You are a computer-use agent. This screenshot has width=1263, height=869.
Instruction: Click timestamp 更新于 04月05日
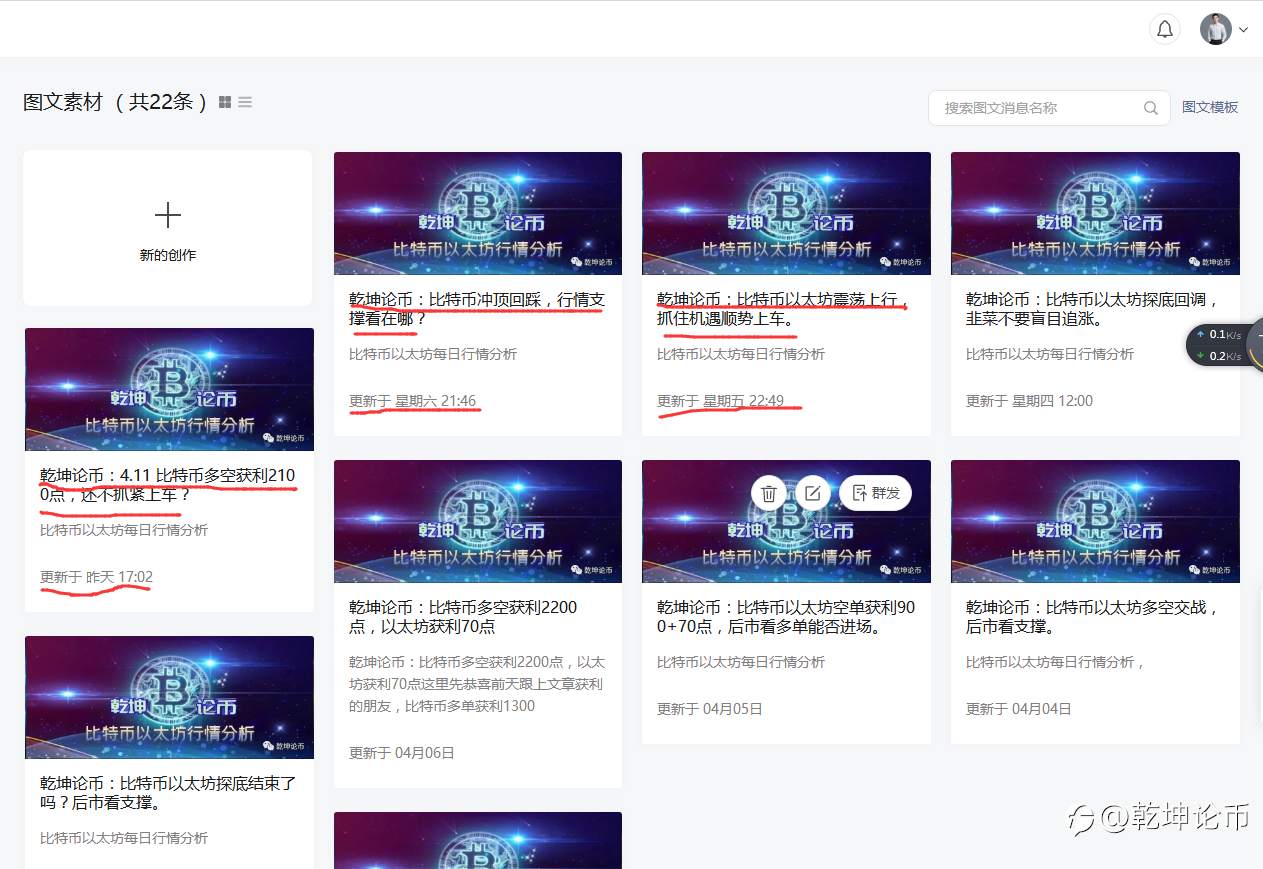pos(710,709)
